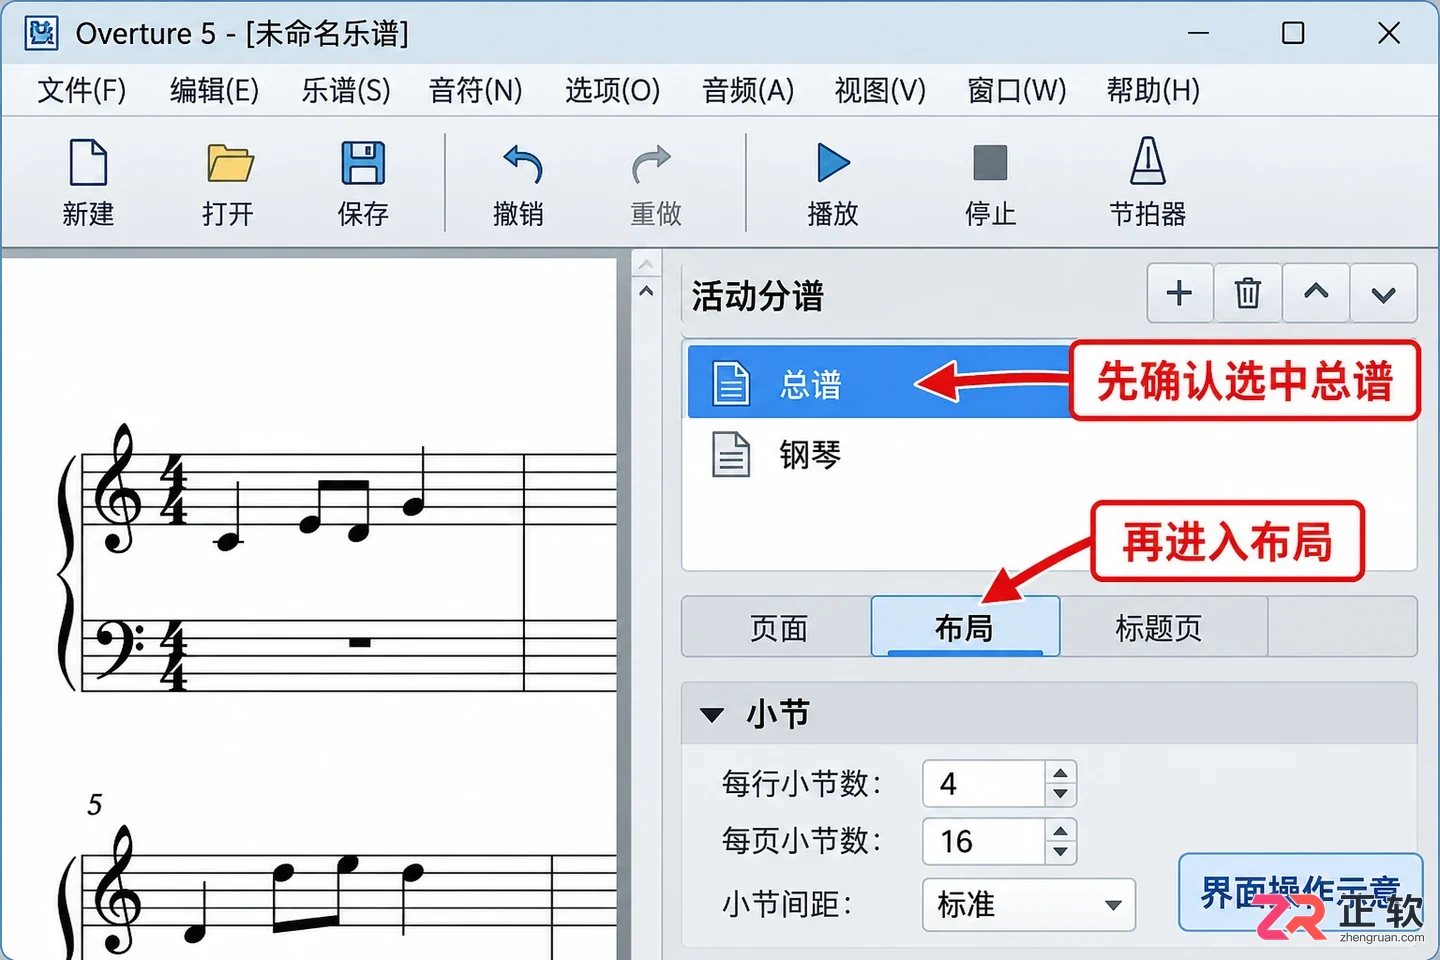Screen dimensions: 1440x960
Task: Maximize the Overture window
Action: pyautogui.click(x=1293, y=33)
